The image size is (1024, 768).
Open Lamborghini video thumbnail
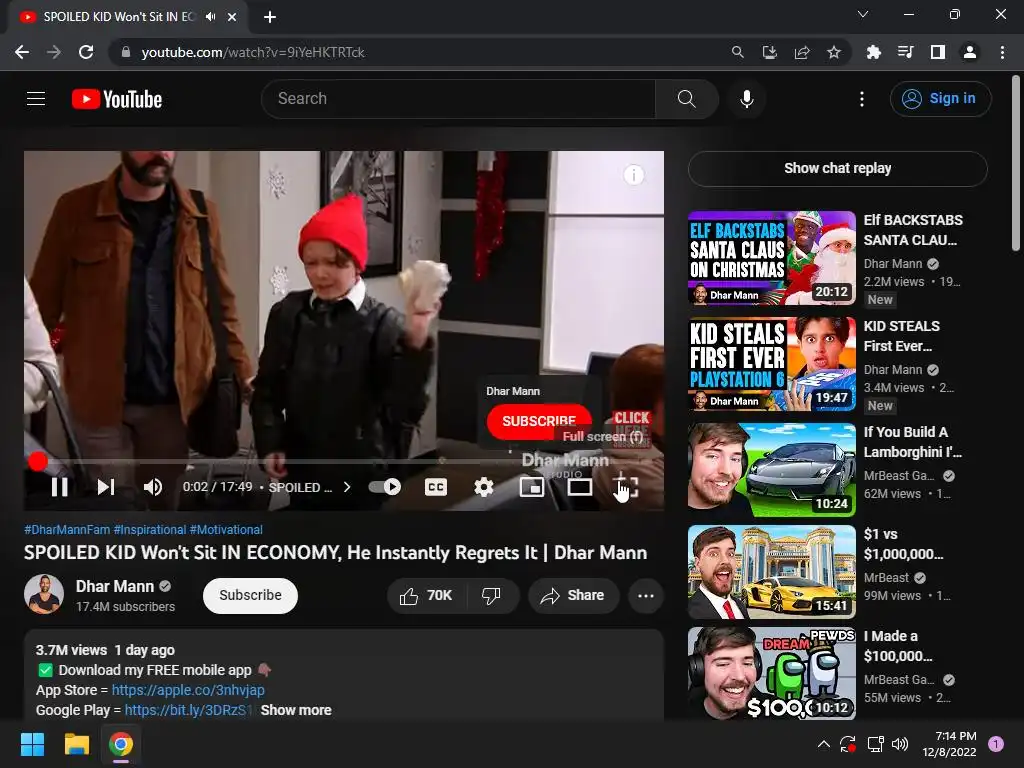click(x=771, y=470)
